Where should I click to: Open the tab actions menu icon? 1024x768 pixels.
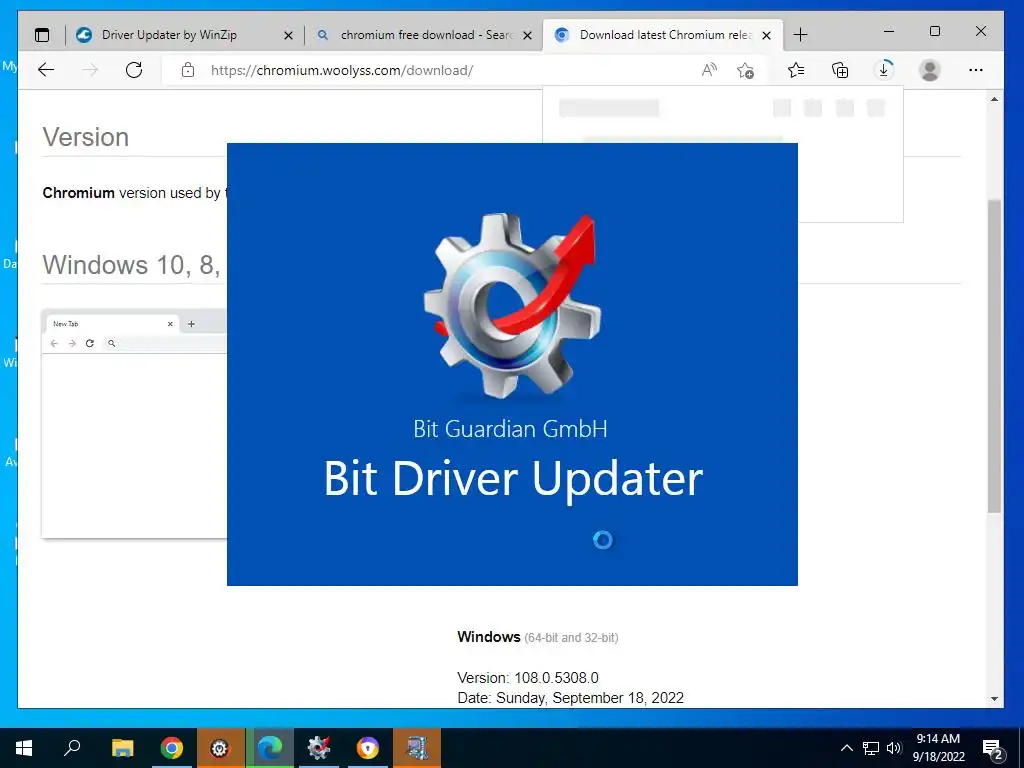tap(42, 35)
